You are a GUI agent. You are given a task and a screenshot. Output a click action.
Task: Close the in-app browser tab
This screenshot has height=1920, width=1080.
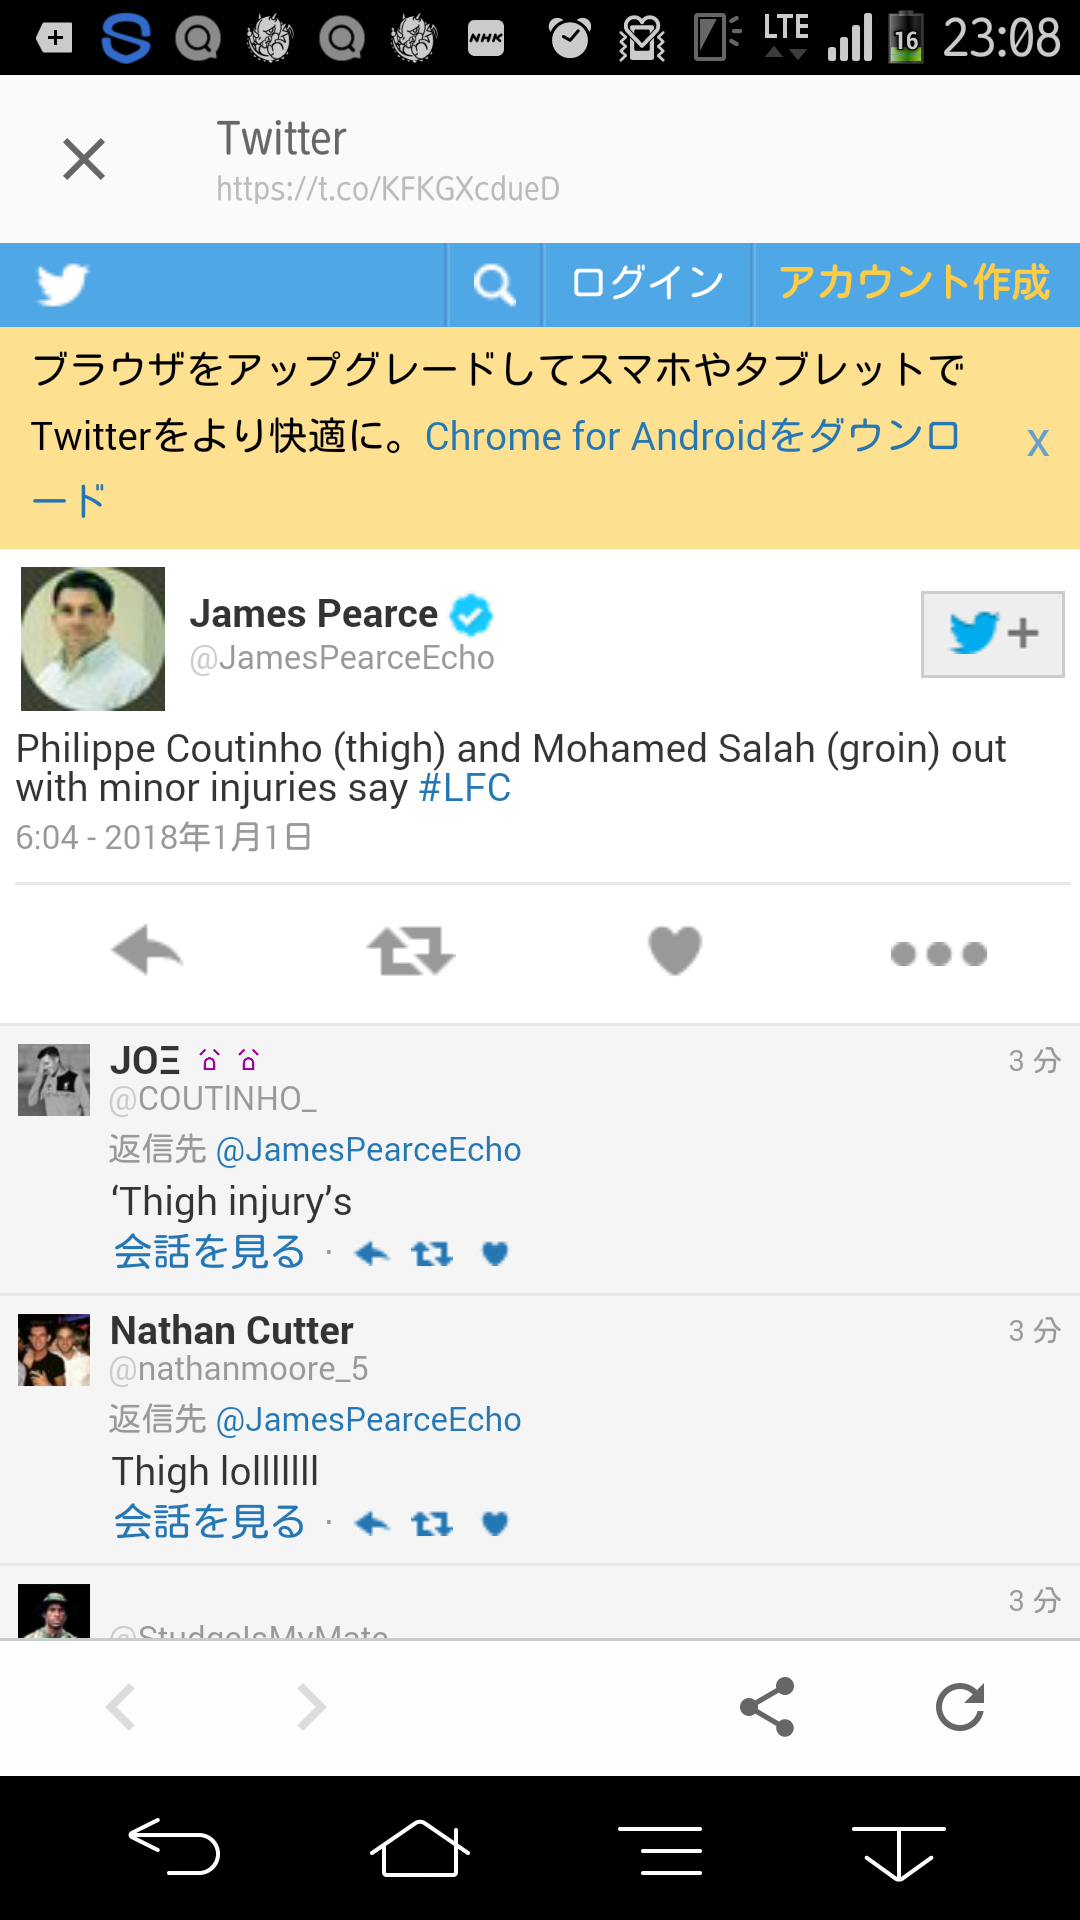pos(84,159)
